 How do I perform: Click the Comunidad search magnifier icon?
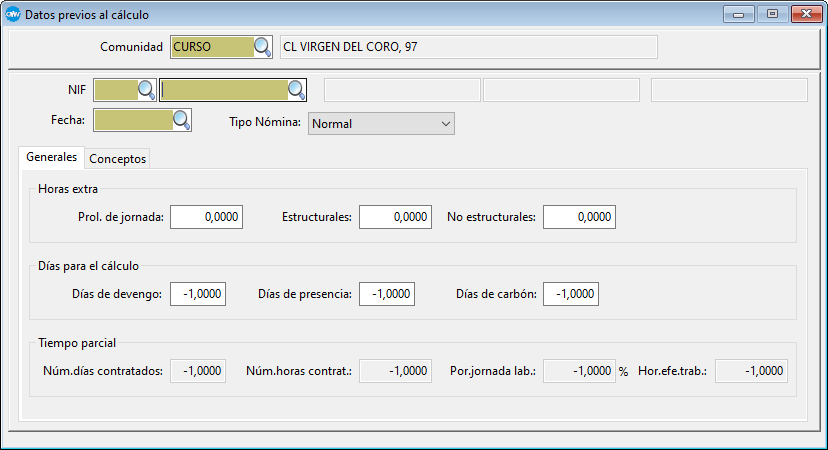point(262,47)
